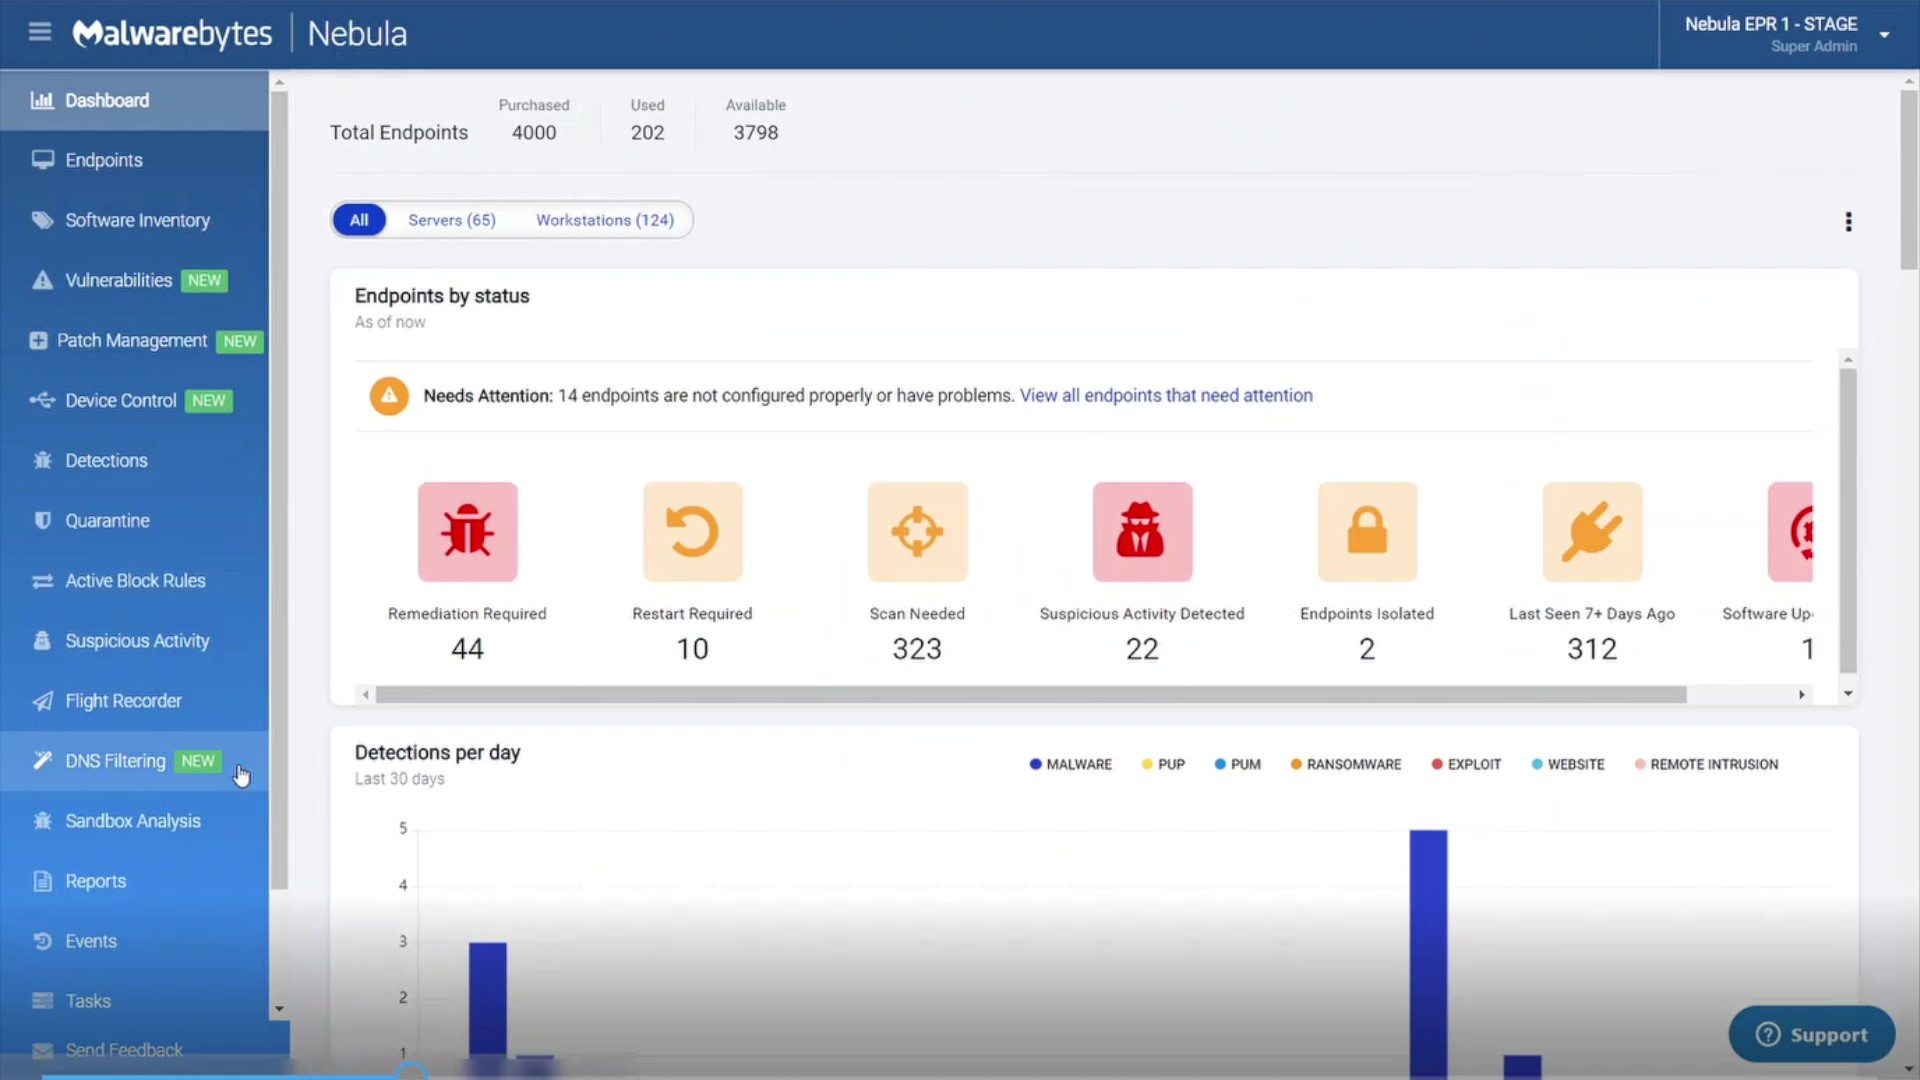
Task: Toggle the All endpoints filter button
Action: (357, 220)
